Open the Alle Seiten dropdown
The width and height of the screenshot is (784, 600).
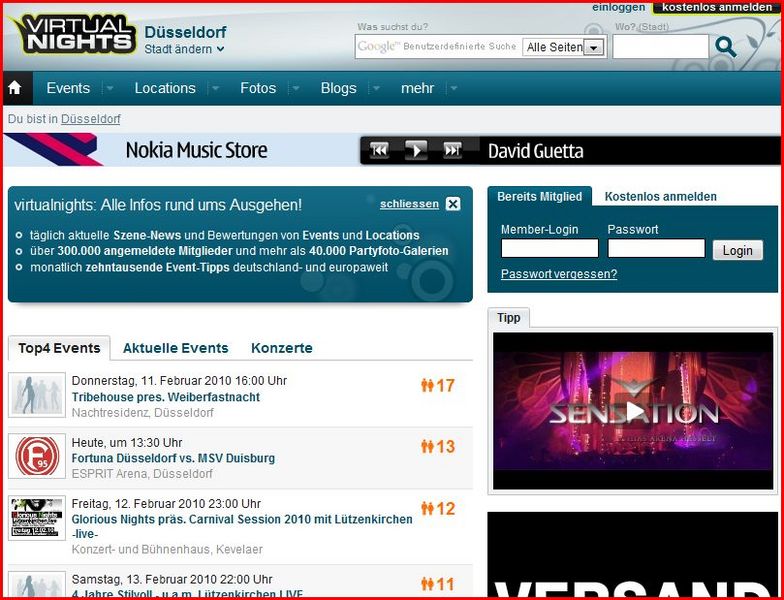click(x=564, y=48)
